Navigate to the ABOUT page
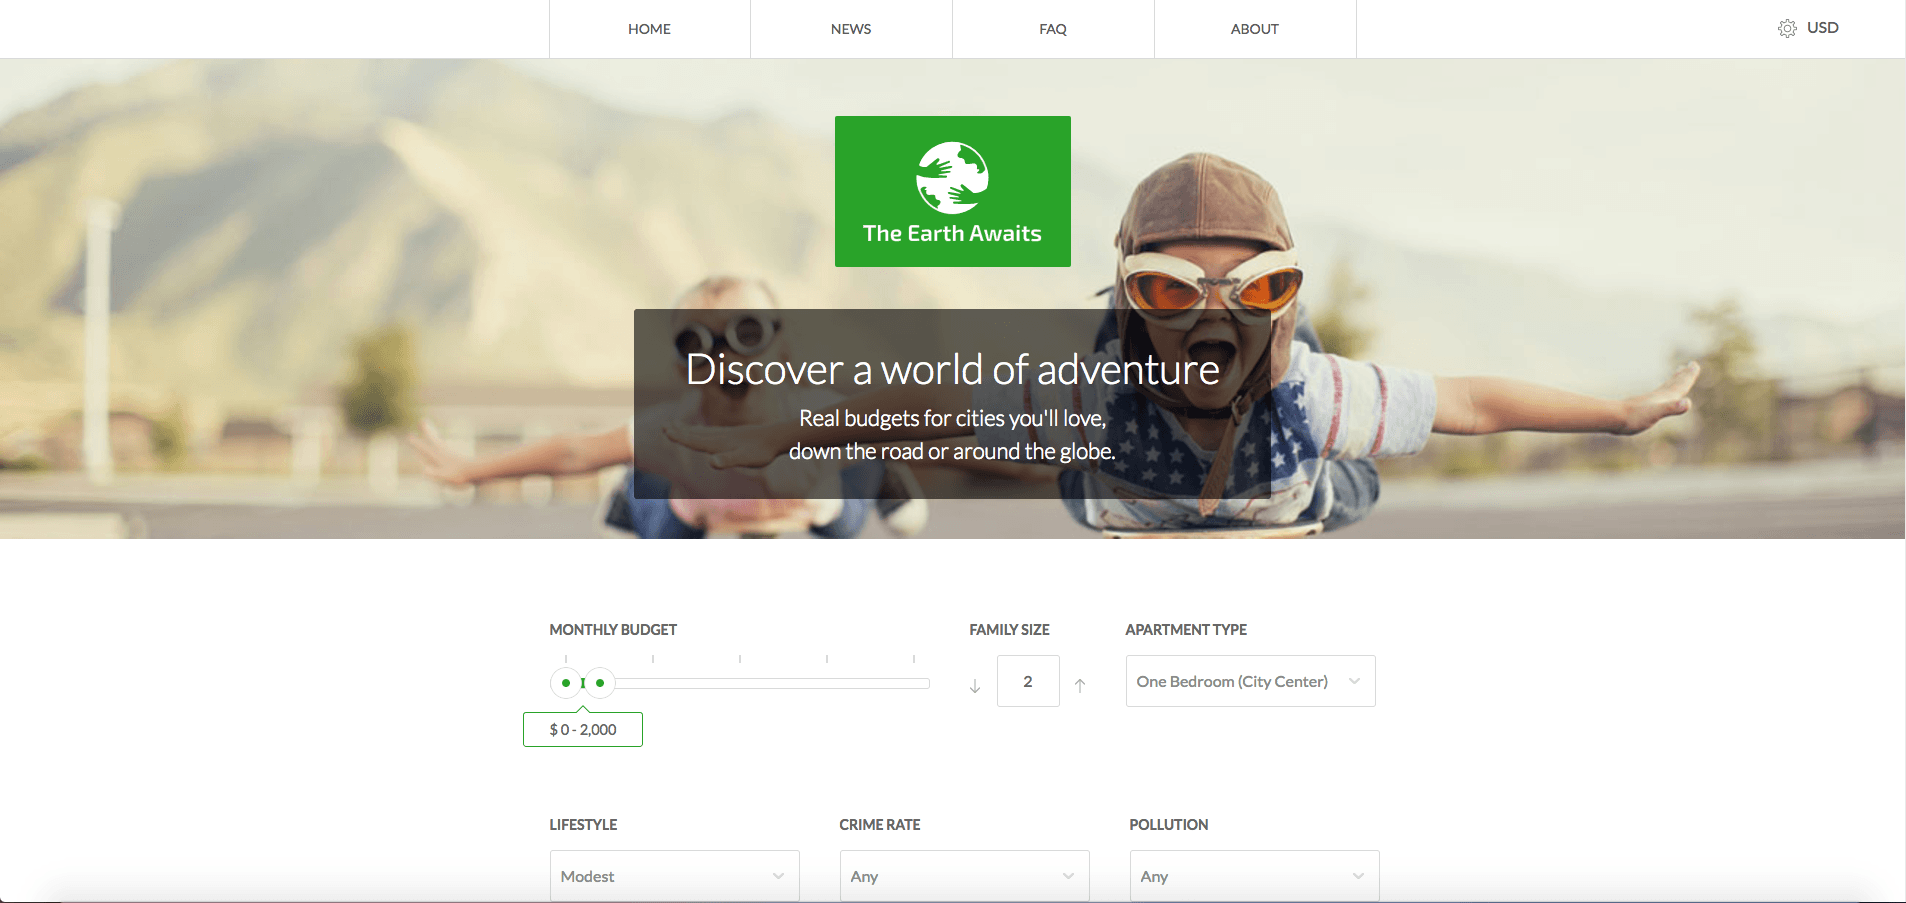Image resolution: width=1906 pixels, height=903 pixels. pos(1254,29)
